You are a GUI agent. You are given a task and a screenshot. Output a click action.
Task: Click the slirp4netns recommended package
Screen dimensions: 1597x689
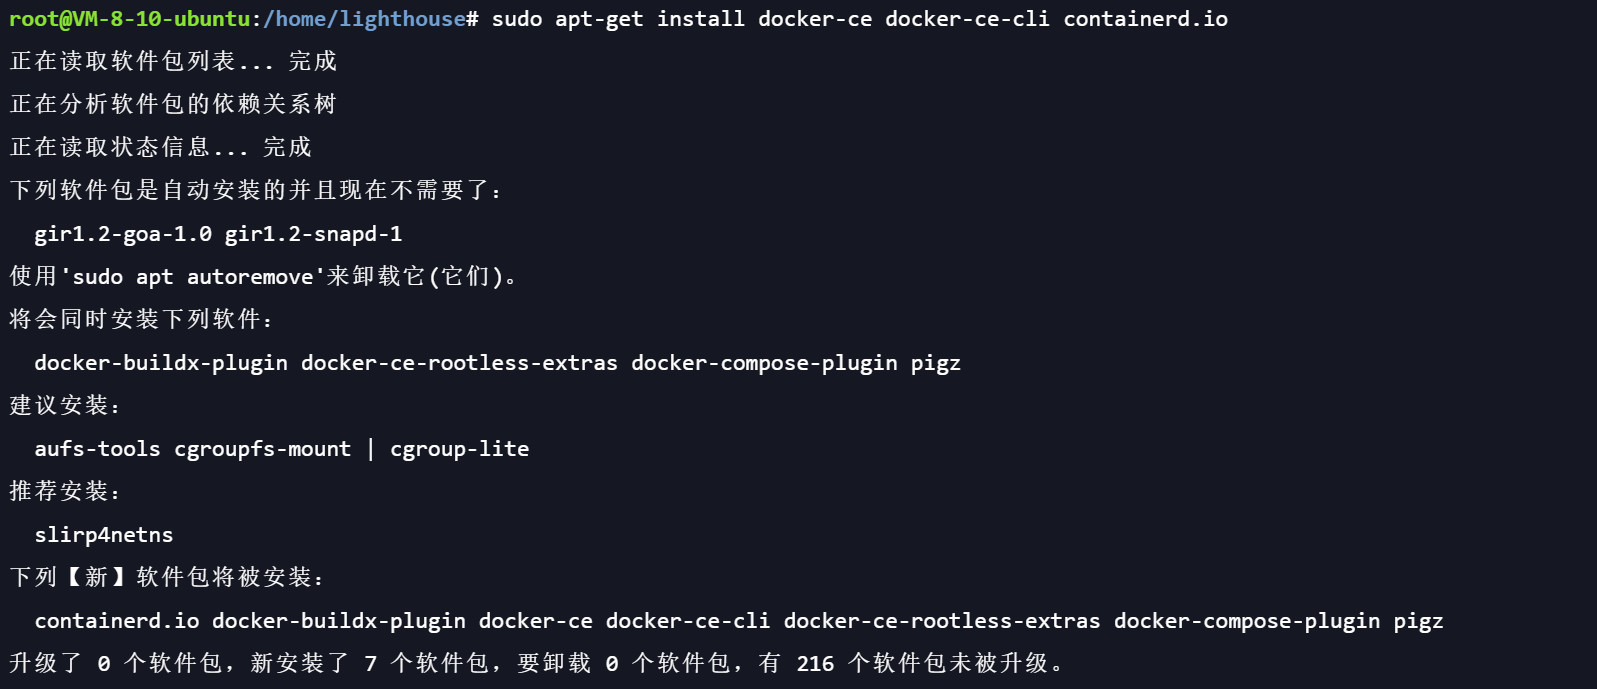(x=104, y=535)
